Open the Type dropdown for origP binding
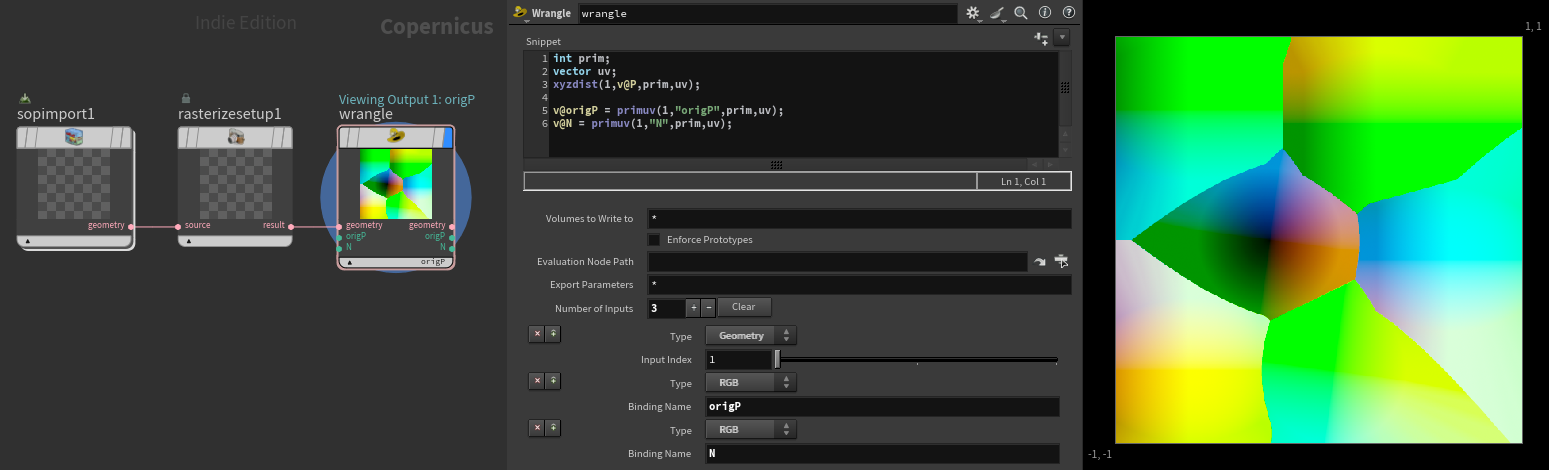 point(751,384)
